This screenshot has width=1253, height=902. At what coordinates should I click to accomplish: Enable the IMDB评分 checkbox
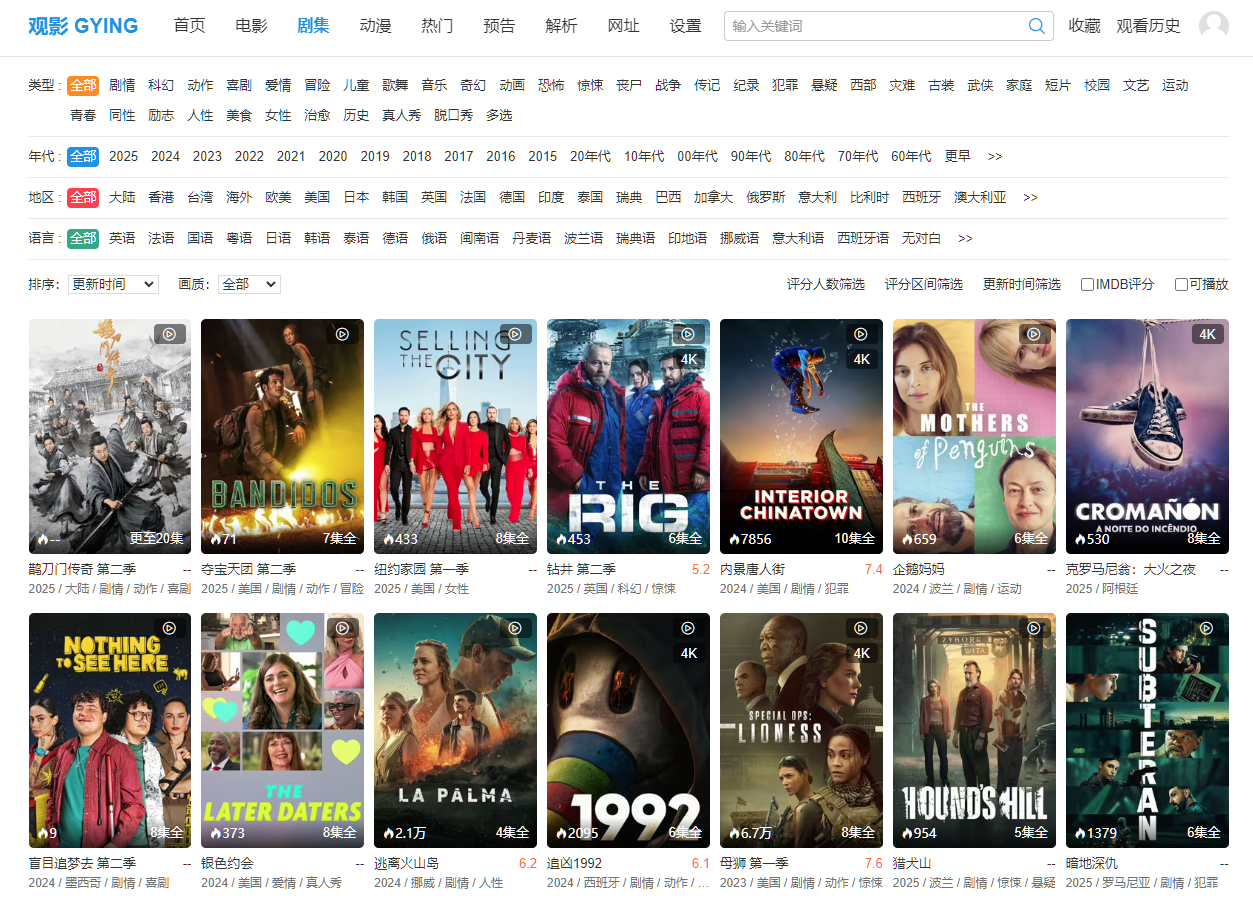pyautogui.click(x=1087, y=285)
